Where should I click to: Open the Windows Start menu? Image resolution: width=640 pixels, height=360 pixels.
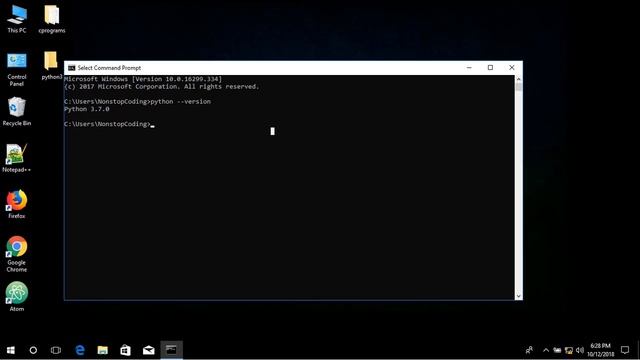click(11, 350)
